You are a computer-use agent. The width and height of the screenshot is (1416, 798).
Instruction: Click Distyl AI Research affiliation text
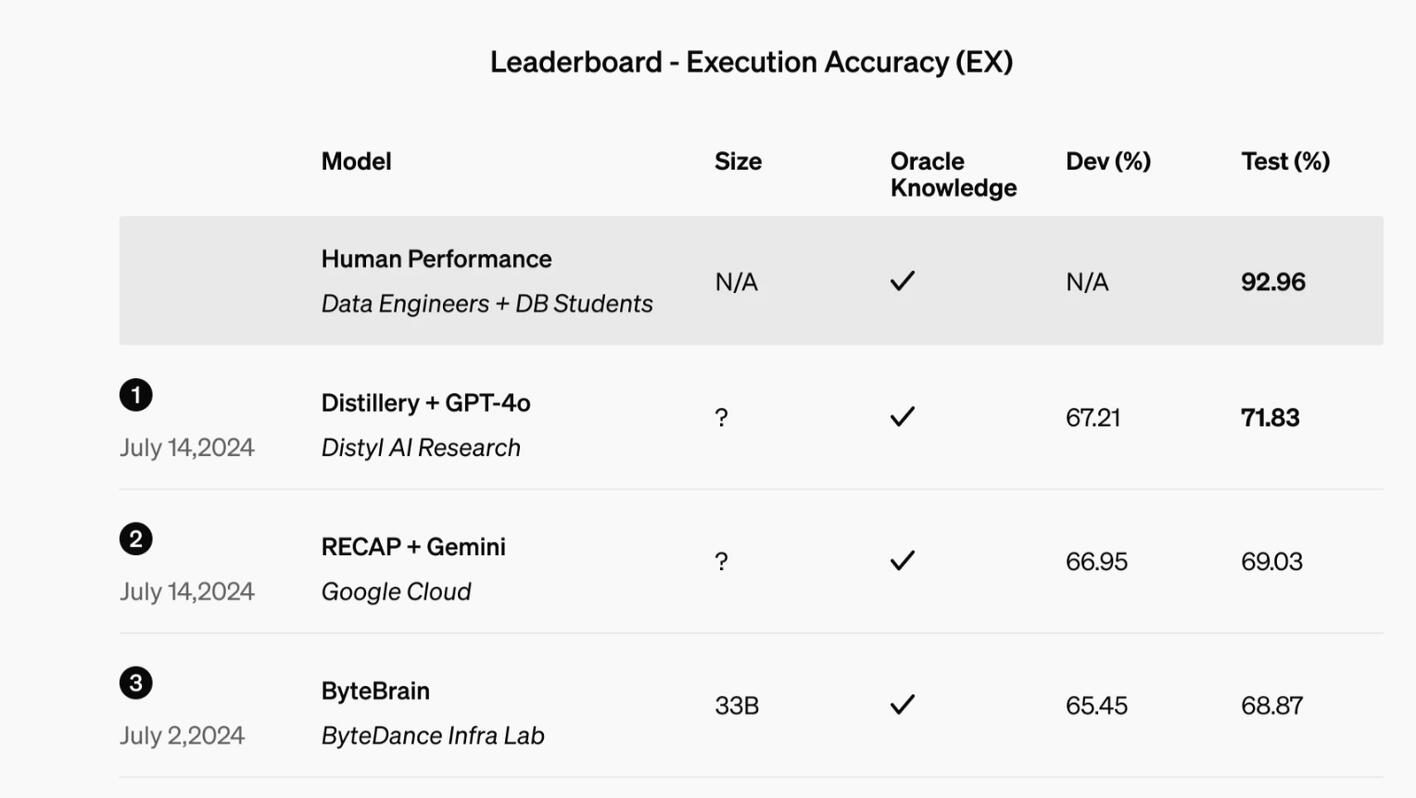coord(421,448)
